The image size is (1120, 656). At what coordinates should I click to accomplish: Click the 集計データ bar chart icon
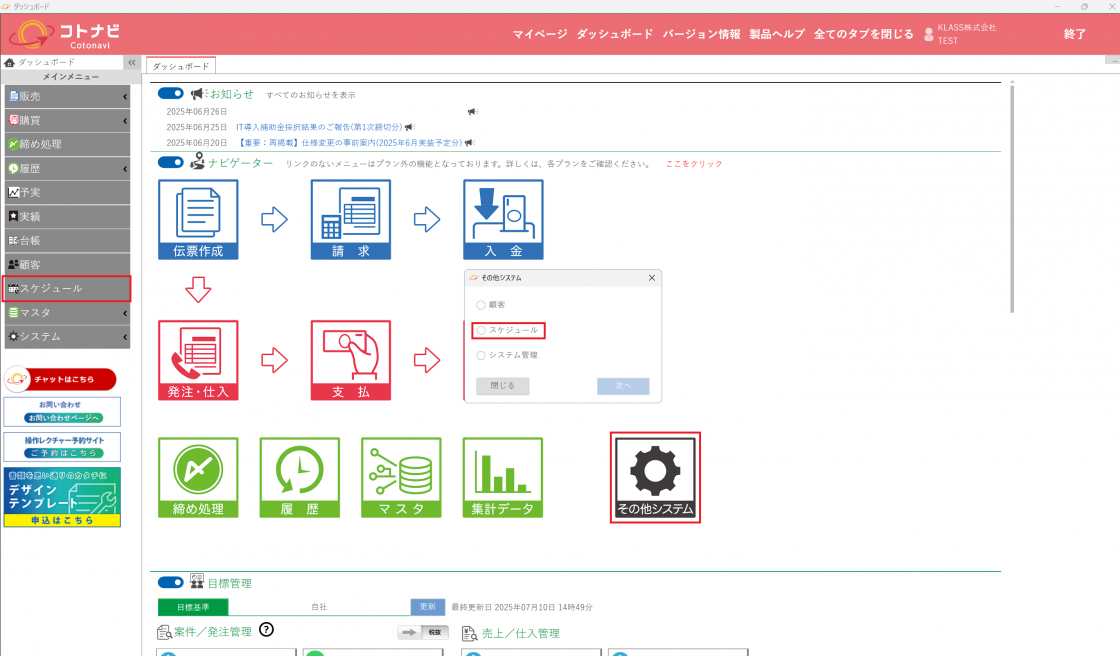pyautogui.click(x=502, y=477)
